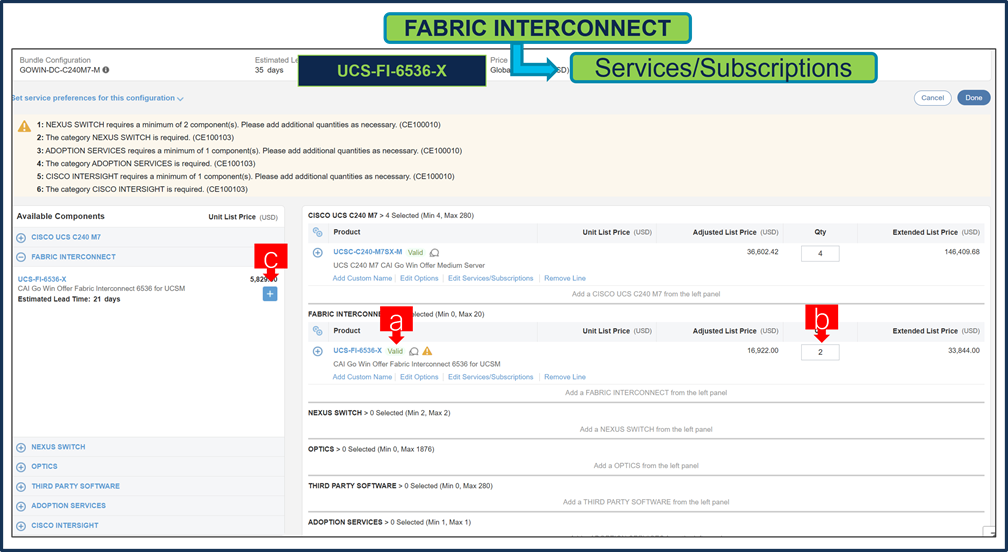Screen dimensions: 1008x552
Task: Click Edit Options for UCS-FI-6536-X
Action: [419, 377]
